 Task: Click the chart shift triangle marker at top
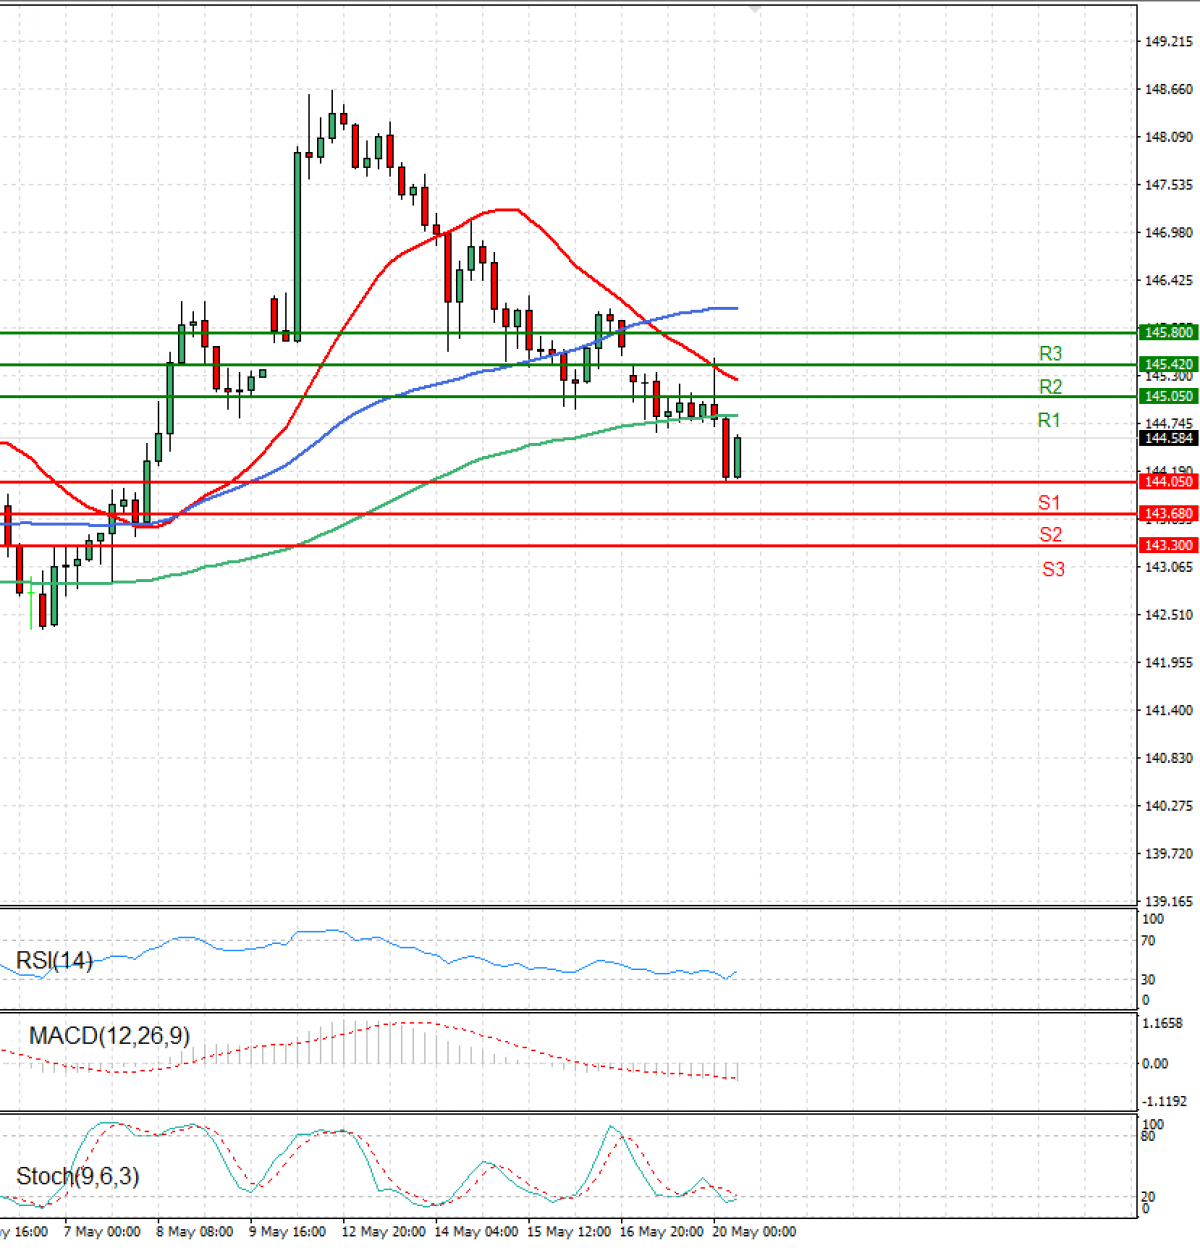[x=755, y=9]
